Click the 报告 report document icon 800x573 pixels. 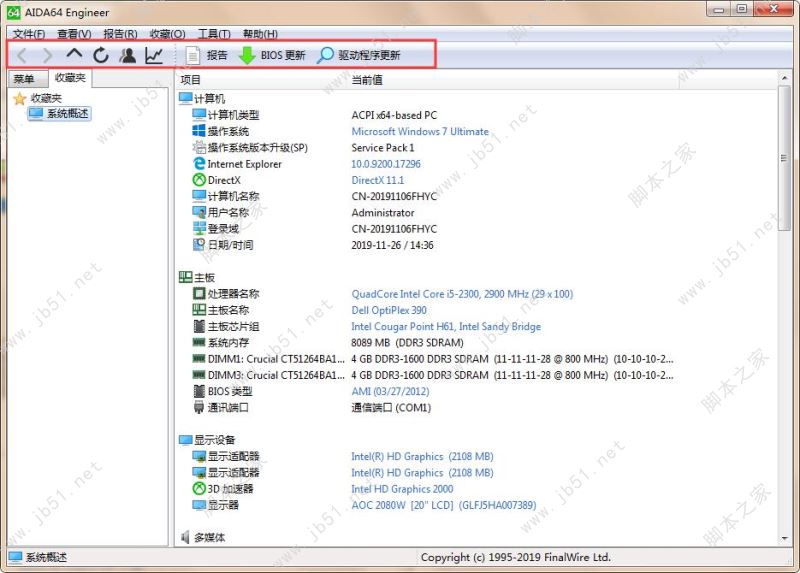(x=193, y=55)
